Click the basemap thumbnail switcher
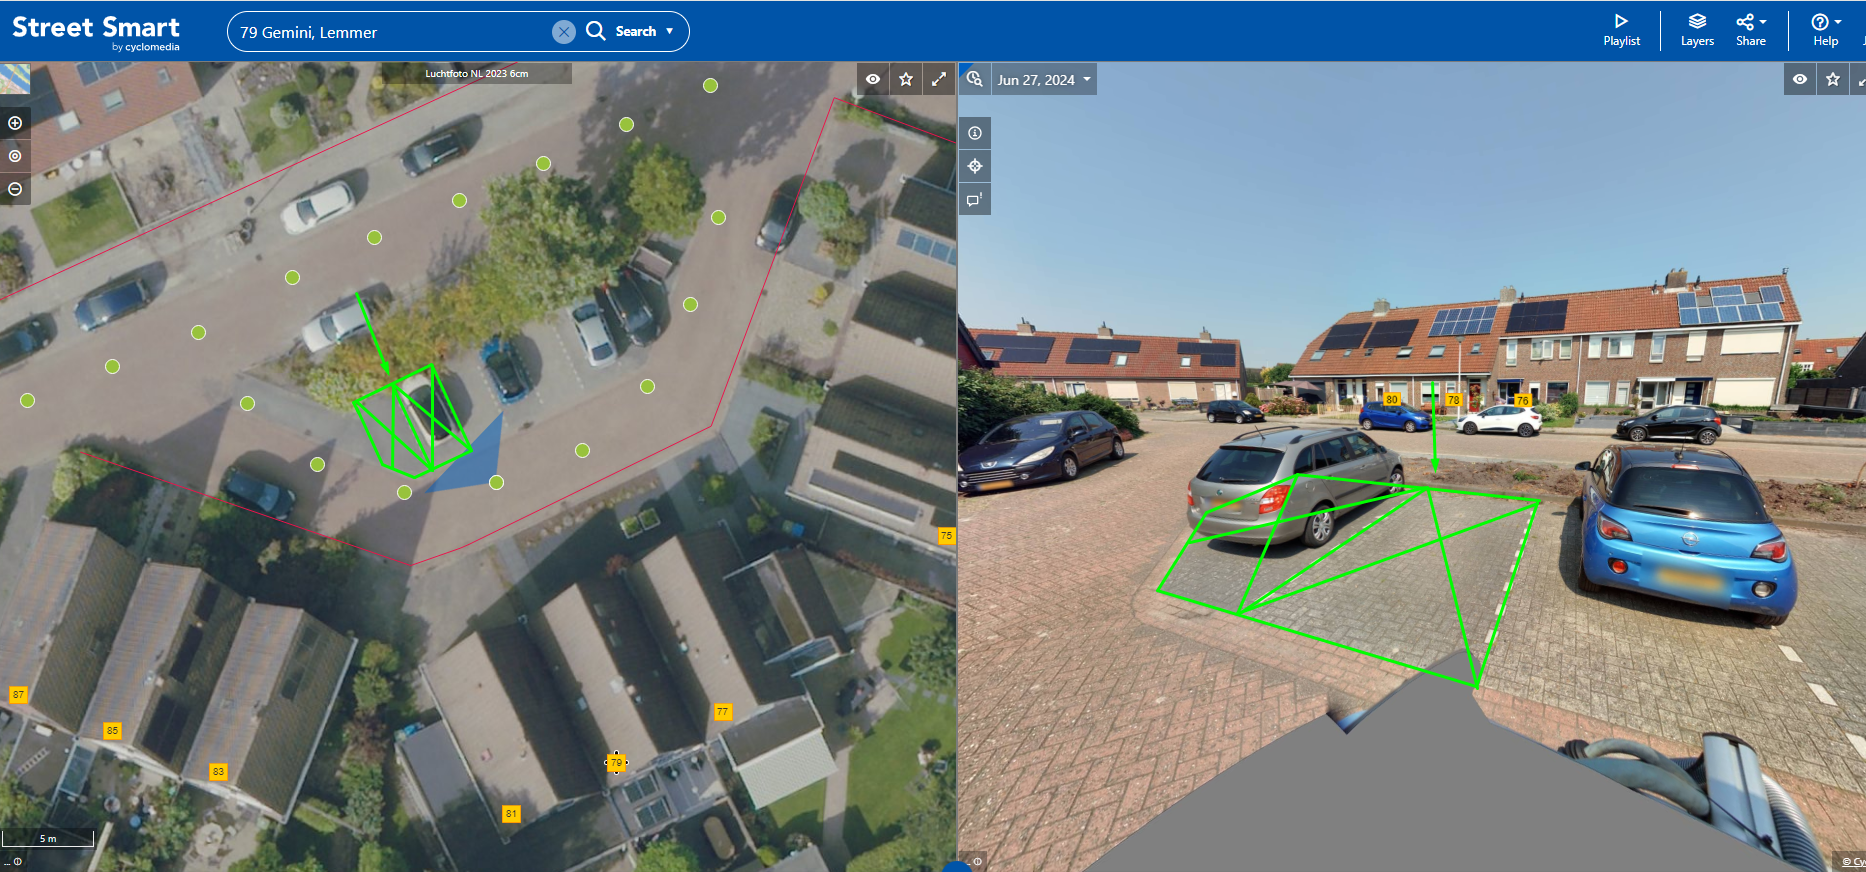1866x872 pixels. tap(15, 78)
